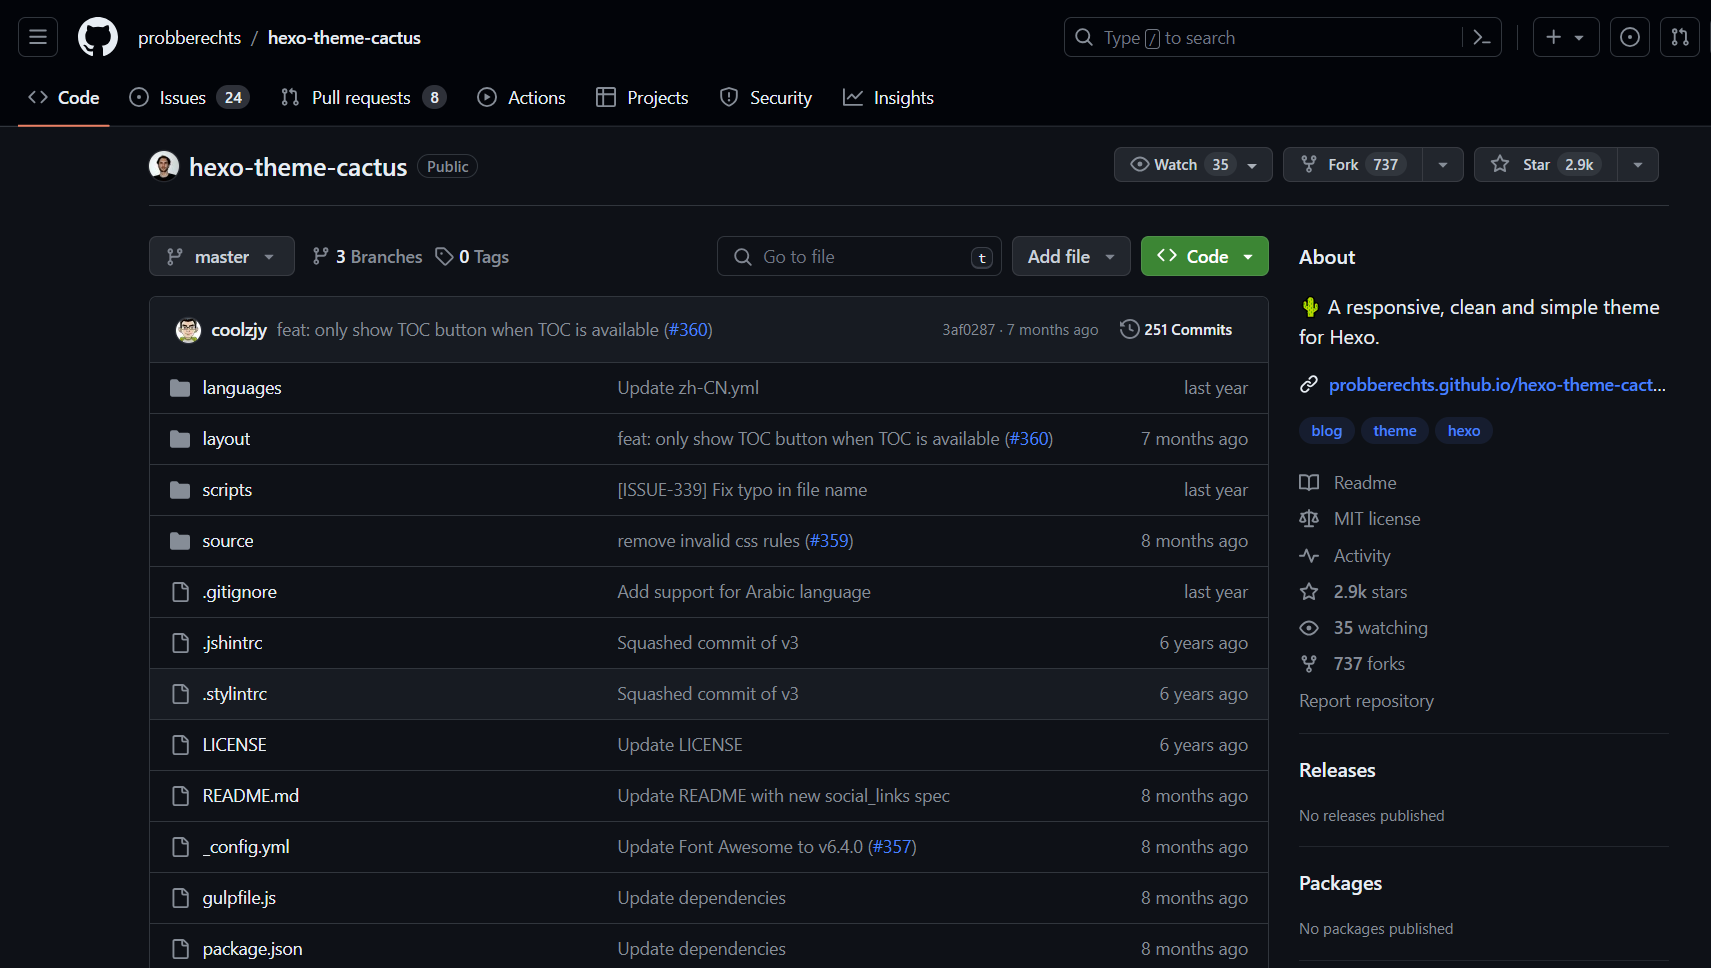
Task: Fork this repository
Action: [1353, 164]
